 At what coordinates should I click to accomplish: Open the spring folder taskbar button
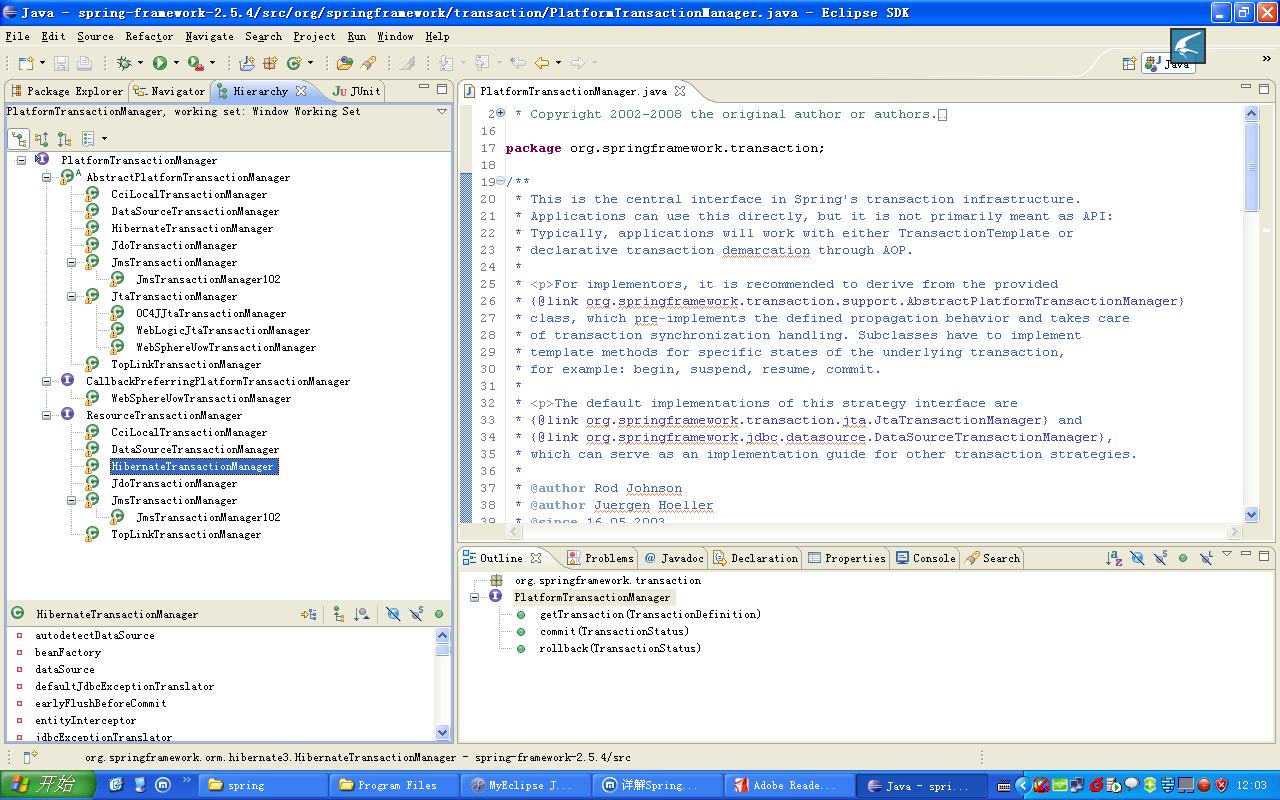261,785
